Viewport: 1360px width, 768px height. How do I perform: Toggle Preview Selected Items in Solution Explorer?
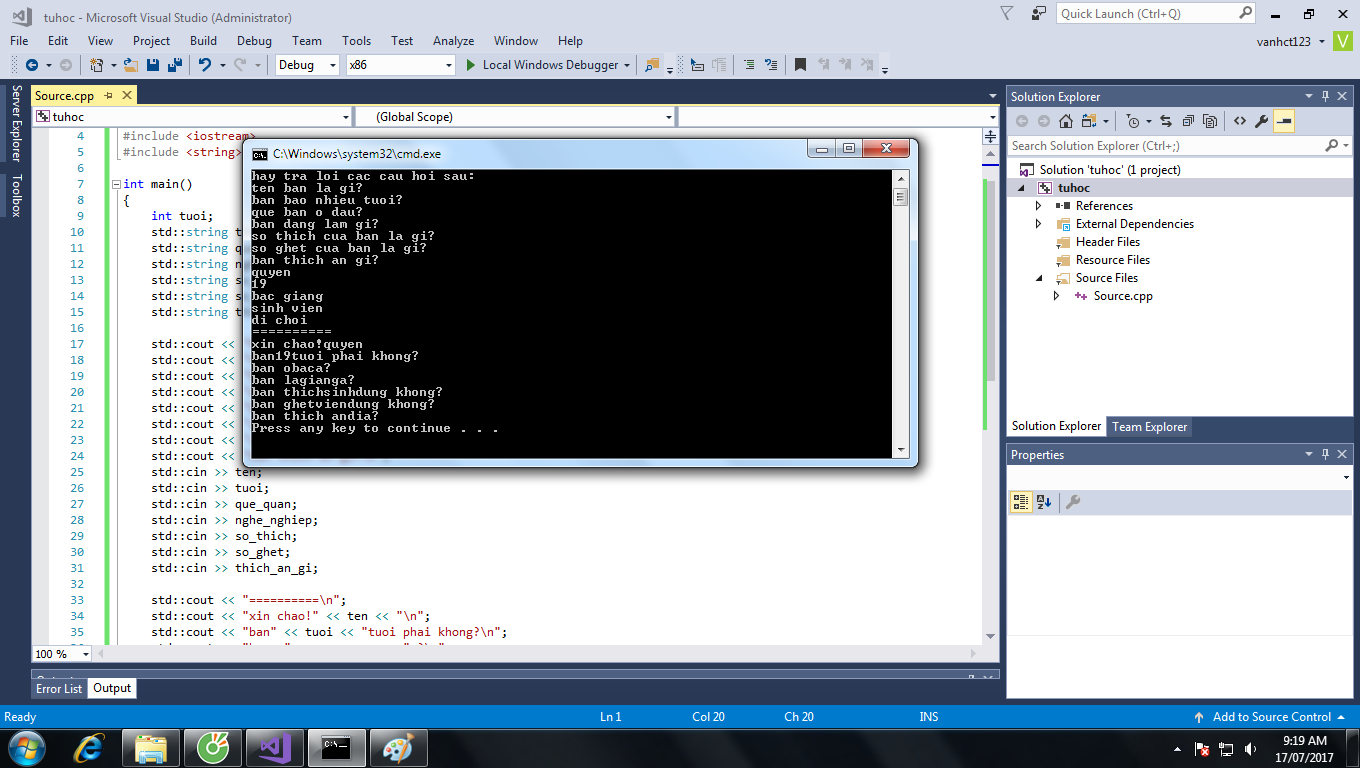(1284, 121)
